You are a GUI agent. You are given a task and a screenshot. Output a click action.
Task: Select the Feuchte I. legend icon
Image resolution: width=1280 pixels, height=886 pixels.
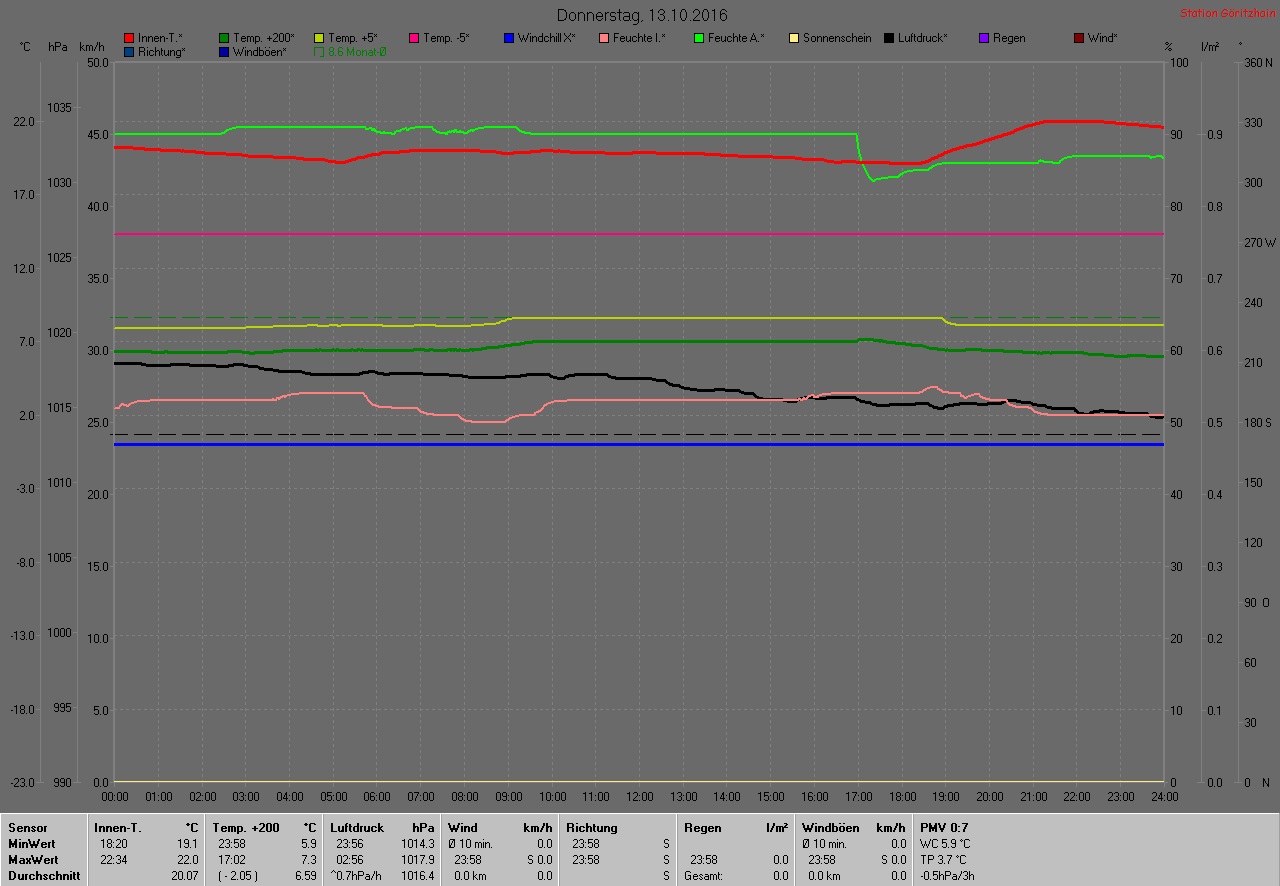pyautogui.click(x=604, y=38)
